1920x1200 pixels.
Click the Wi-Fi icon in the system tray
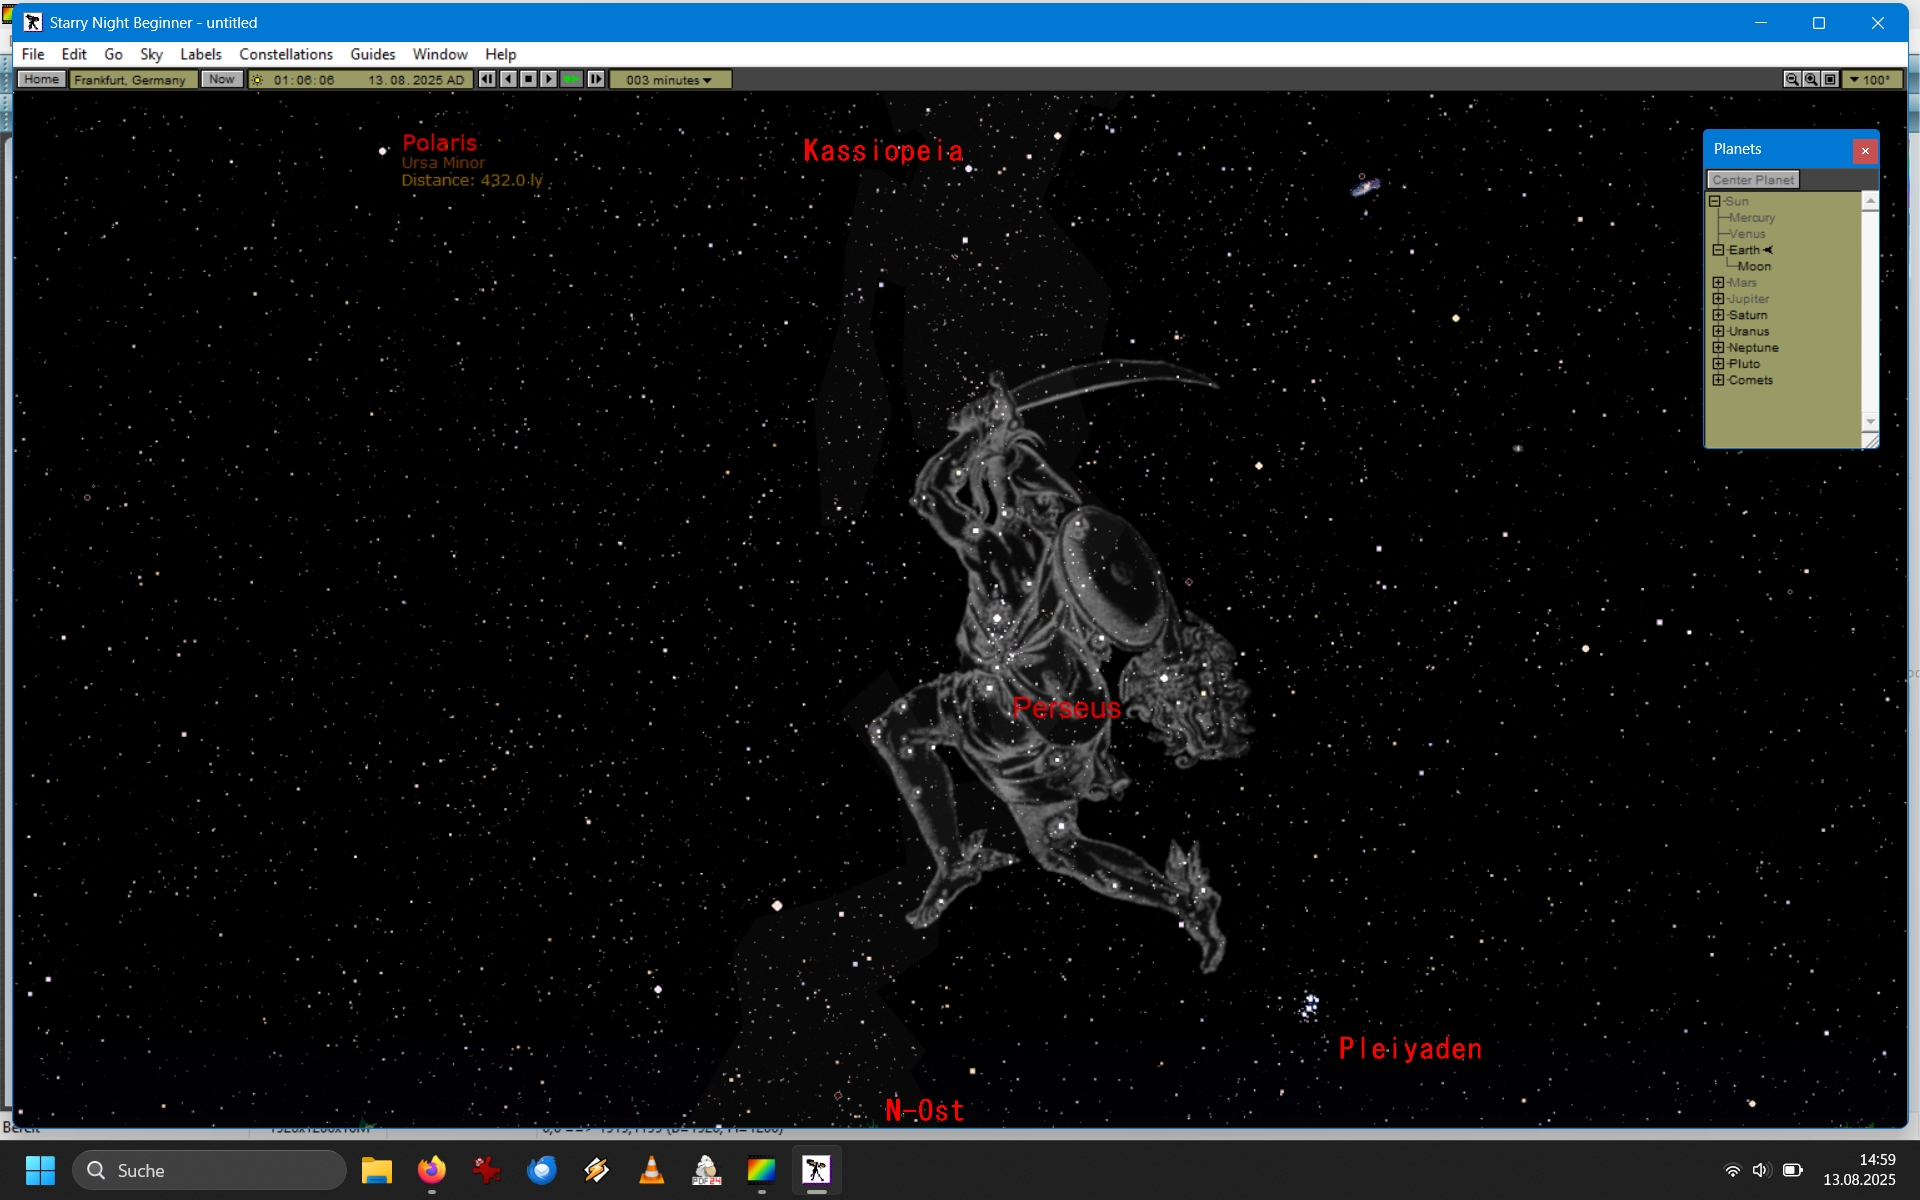pyautogui.click(x=1732, y=1170)
